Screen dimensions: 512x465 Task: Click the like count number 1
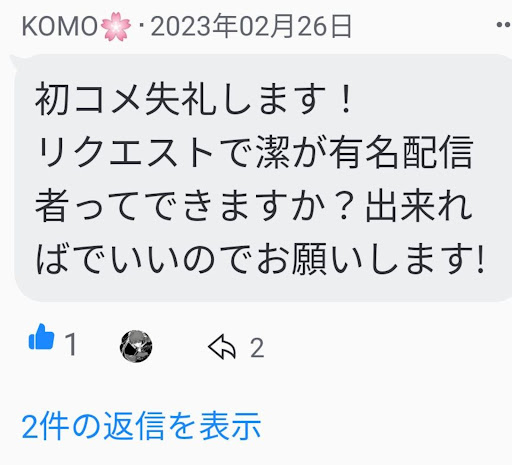tap(71, 345)
